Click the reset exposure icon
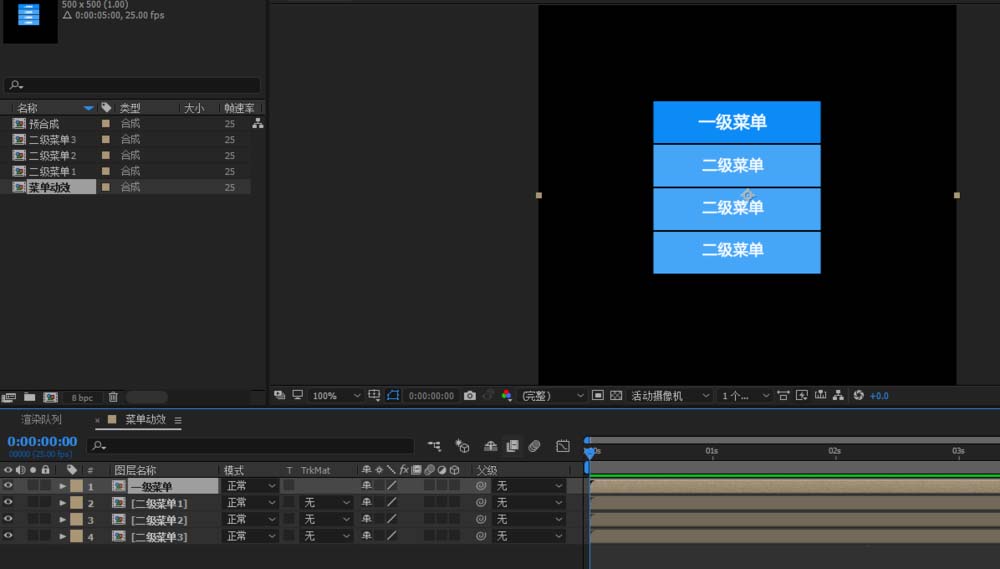The image size is (1000, 569). 858,395
